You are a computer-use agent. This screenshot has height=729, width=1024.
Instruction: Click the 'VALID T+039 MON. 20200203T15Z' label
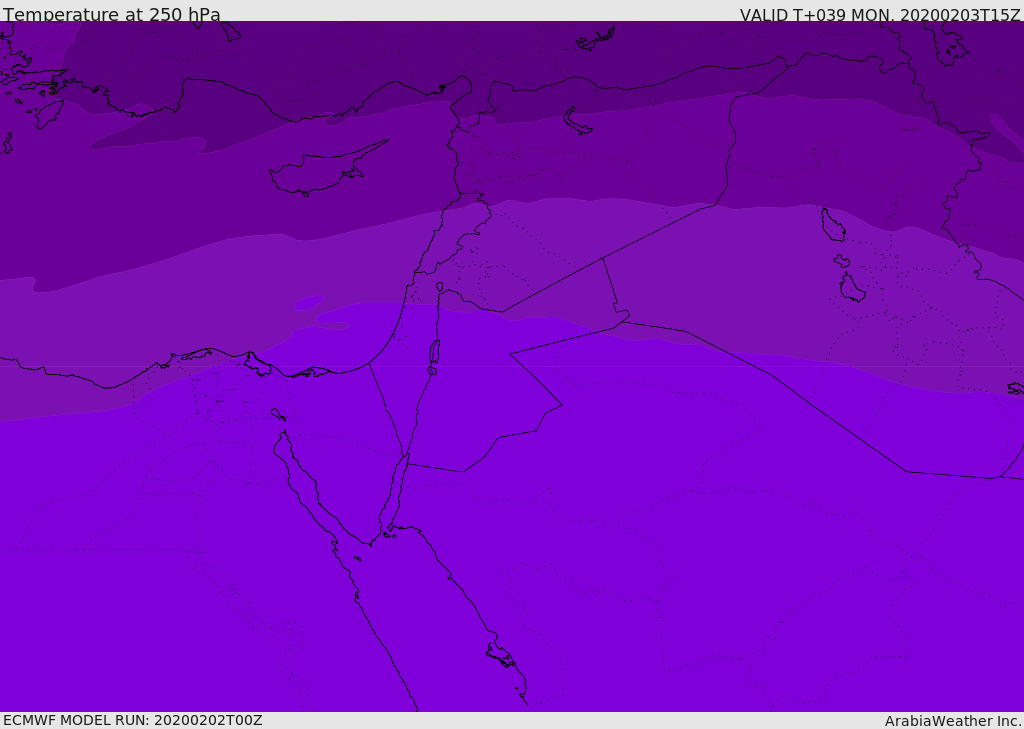[880, 15]
